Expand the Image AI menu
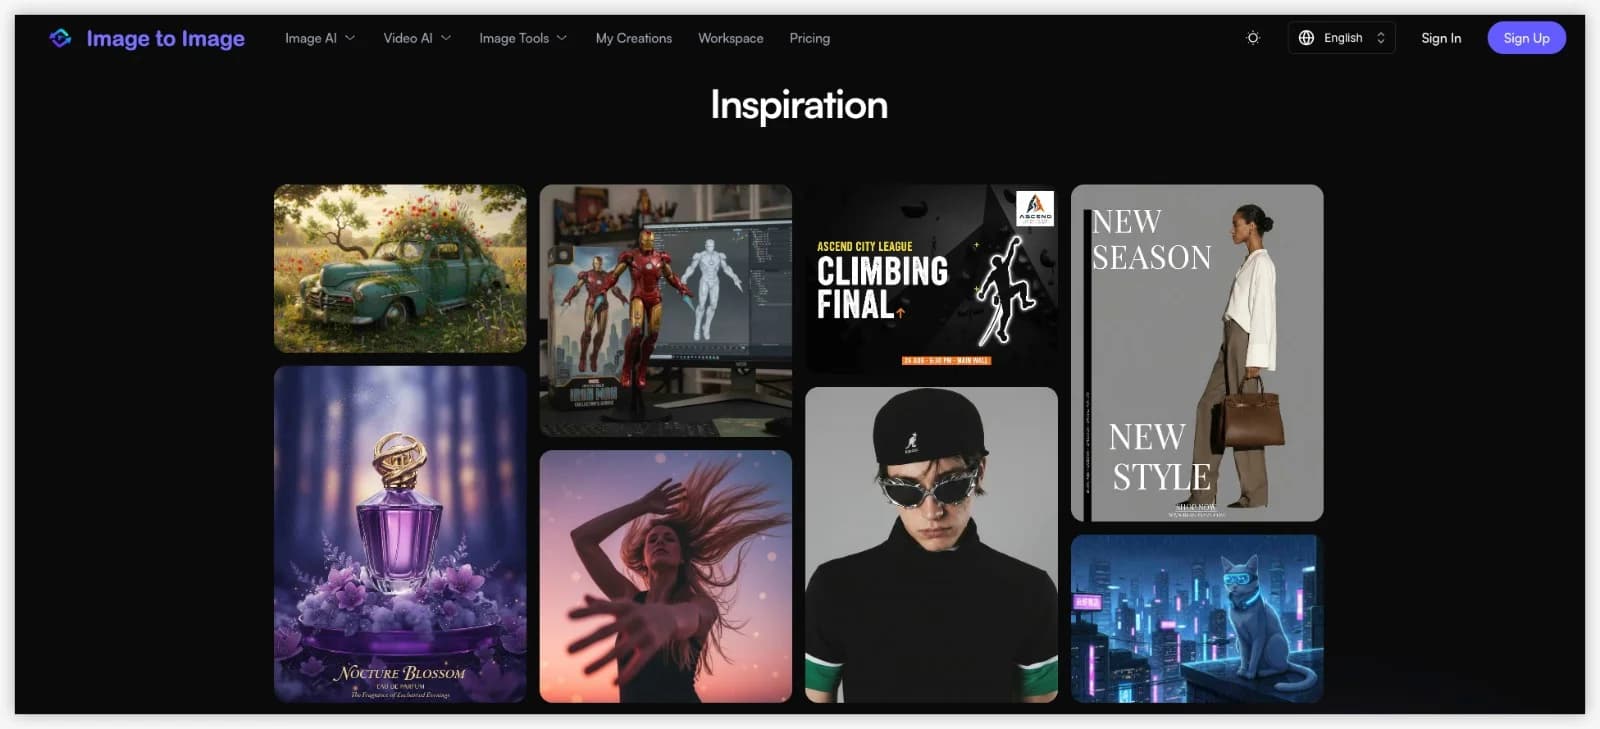Image resolution: width=1600 pixels, height=729 pixels. coord(320,38)
